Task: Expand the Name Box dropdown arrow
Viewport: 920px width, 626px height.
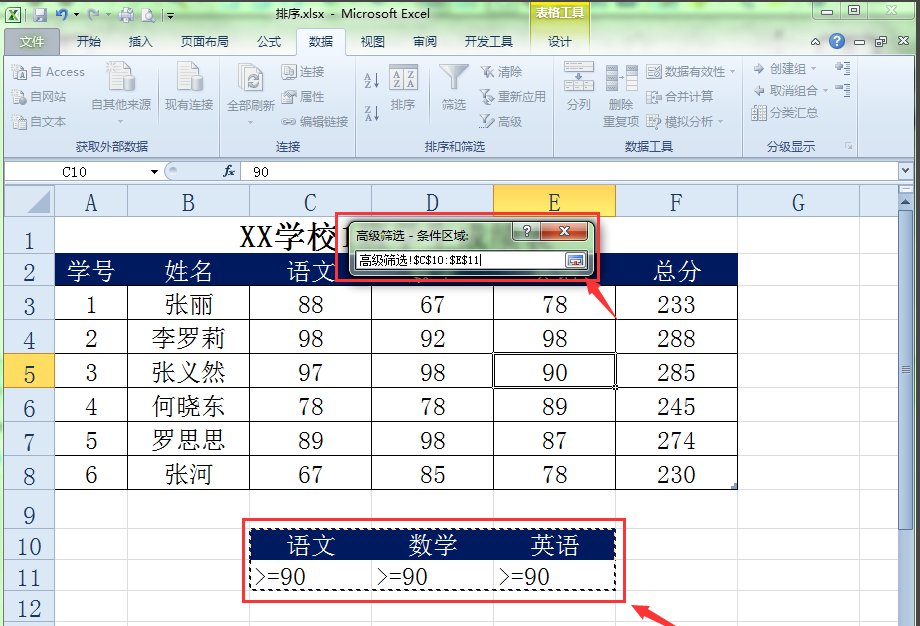Action: [x=154, y=172]
